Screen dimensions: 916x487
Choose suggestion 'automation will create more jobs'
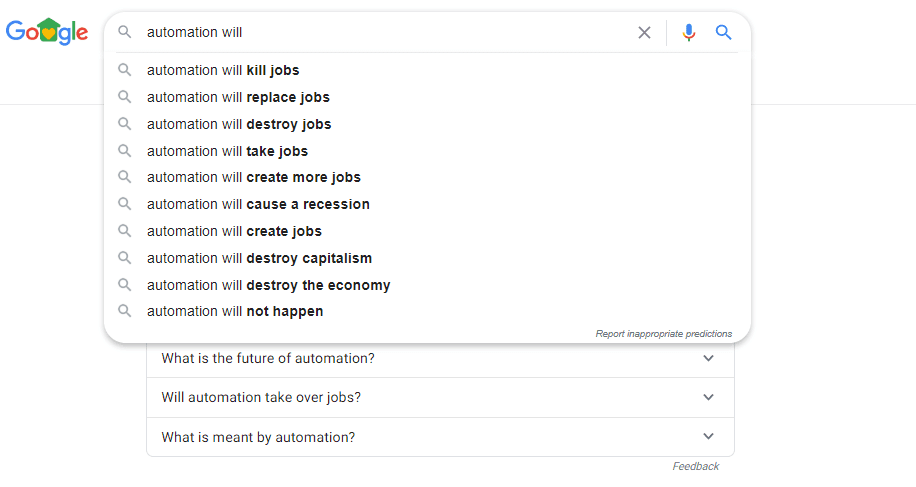click(254, 177)
